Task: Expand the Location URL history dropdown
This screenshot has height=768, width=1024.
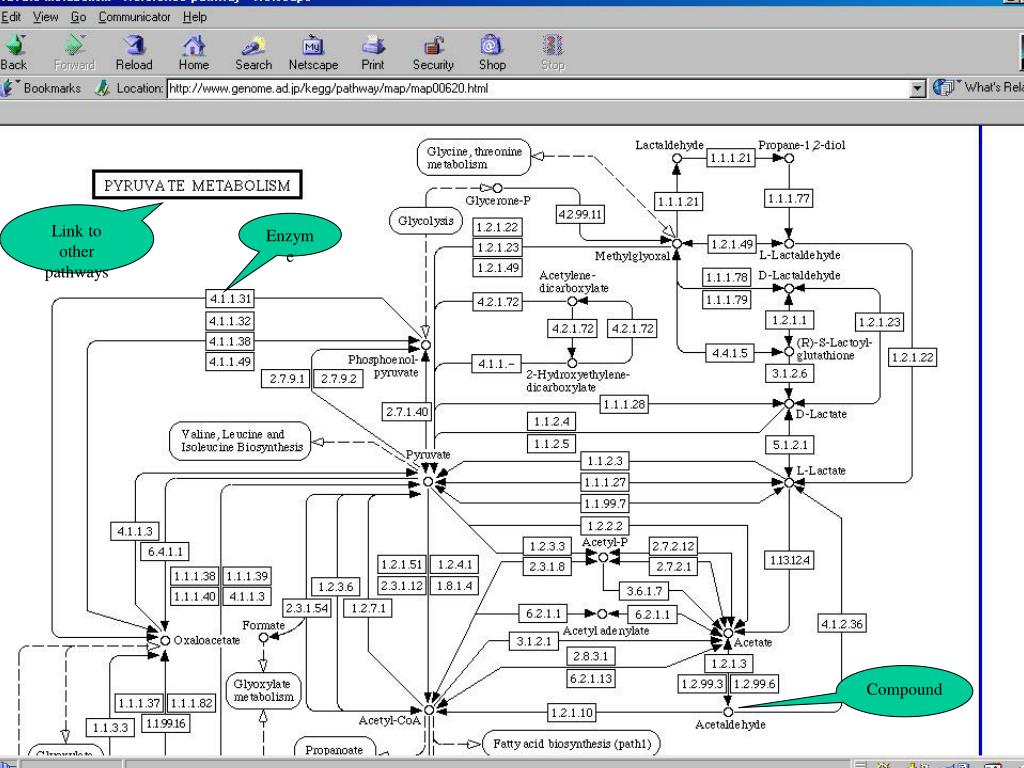Action: tap(919, 88)
